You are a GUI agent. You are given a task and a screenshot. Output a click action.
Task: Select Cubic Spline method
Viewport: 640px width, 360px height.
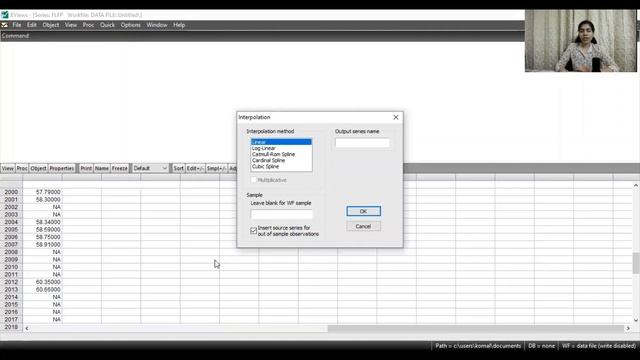(x=281, y=167)
